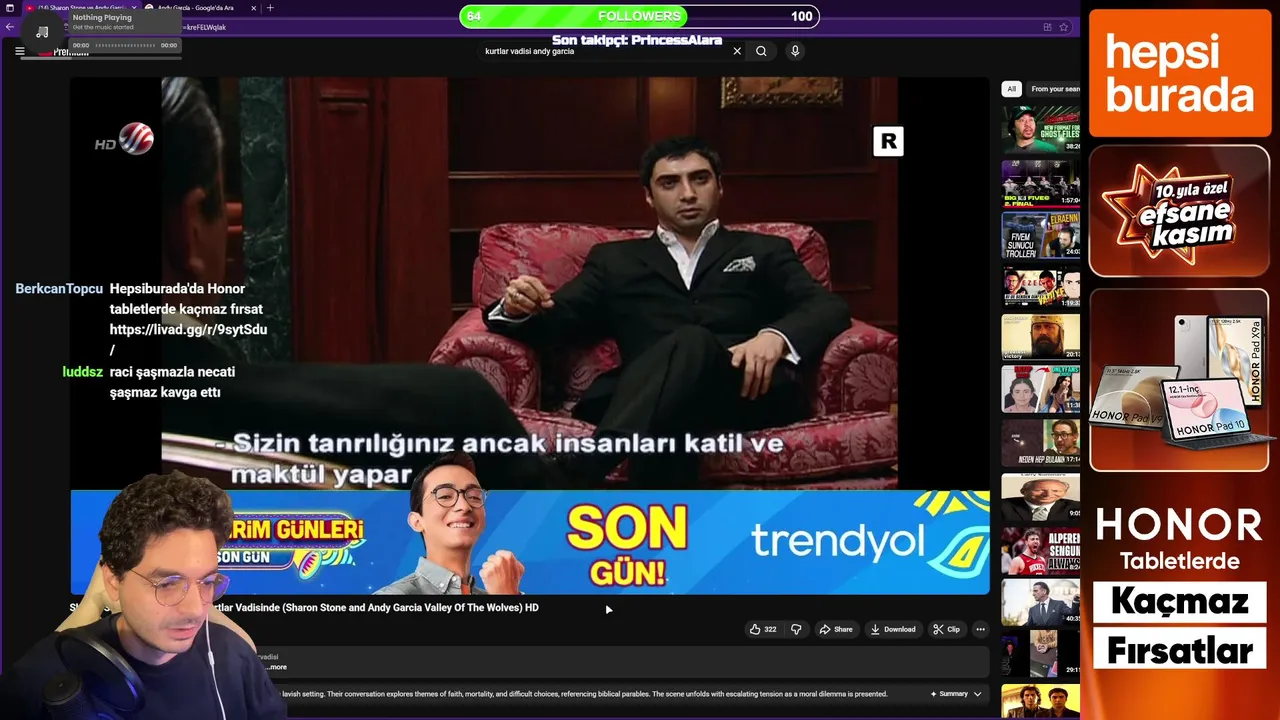Create a Clip with the scissors button
The width and height of the screenshot is (1280, 720).
tap(946, 629)
